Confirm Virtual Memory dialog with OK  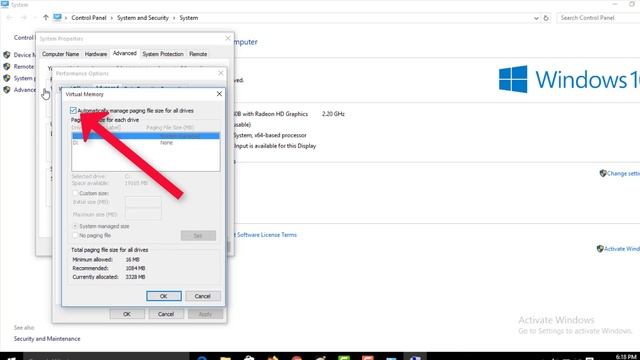(164, 296)
